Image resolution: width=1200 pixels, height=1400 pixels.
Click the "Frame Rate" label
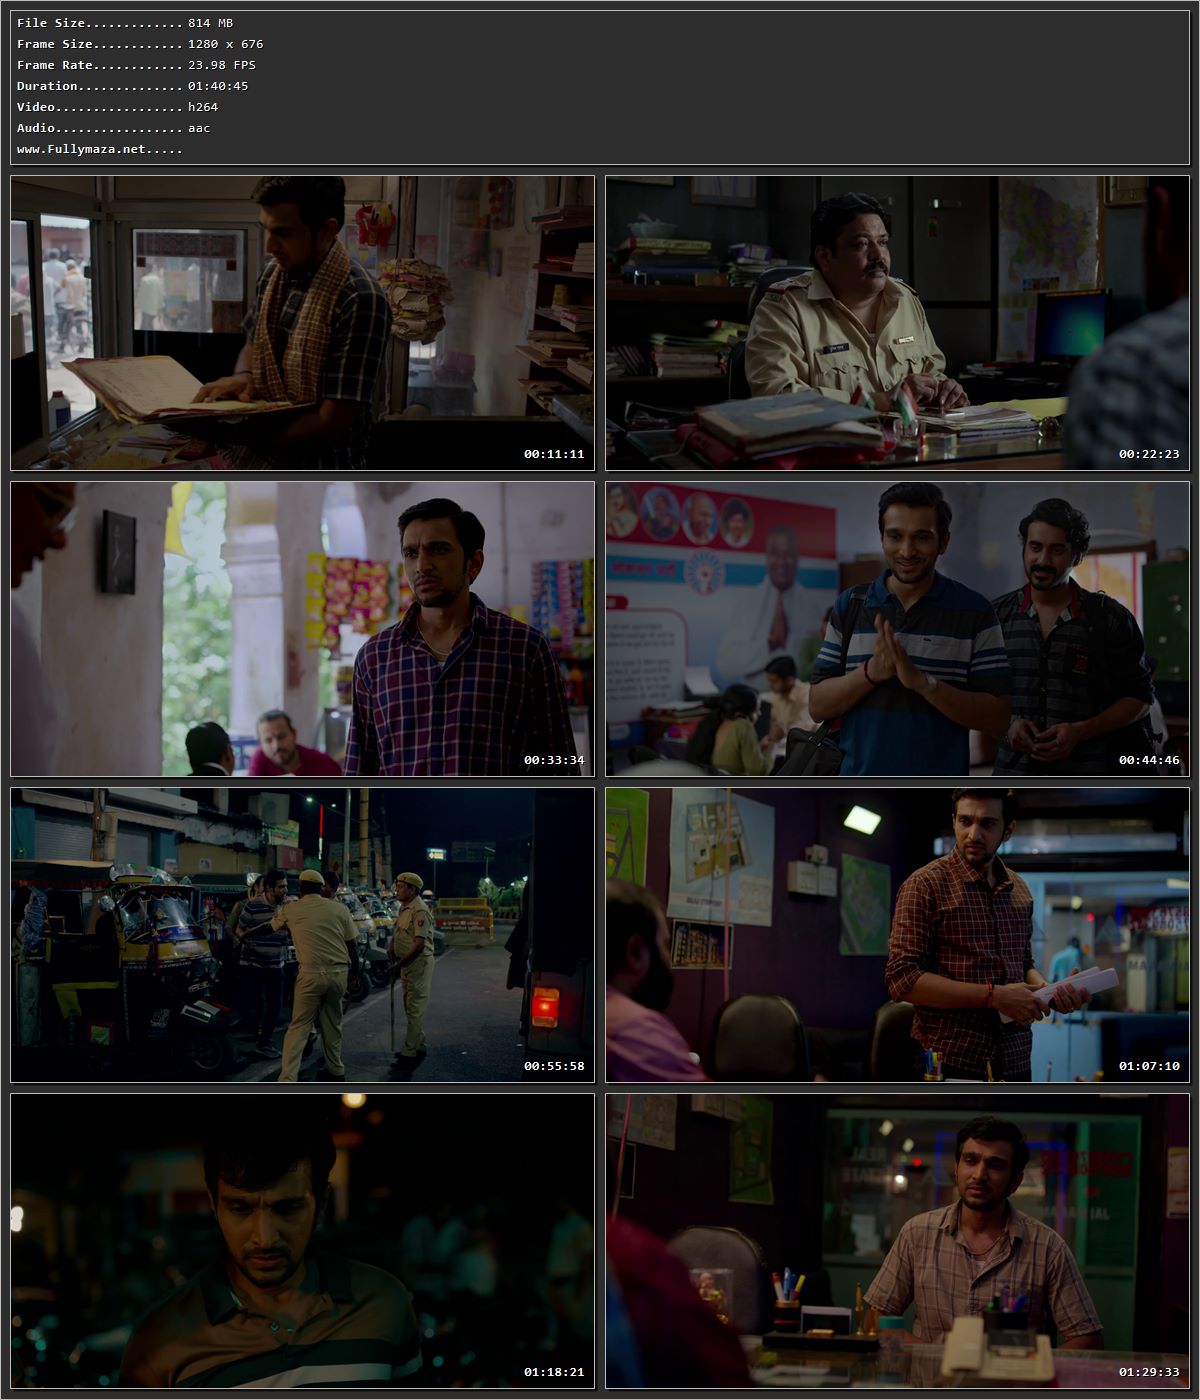[x=55, y=65]
